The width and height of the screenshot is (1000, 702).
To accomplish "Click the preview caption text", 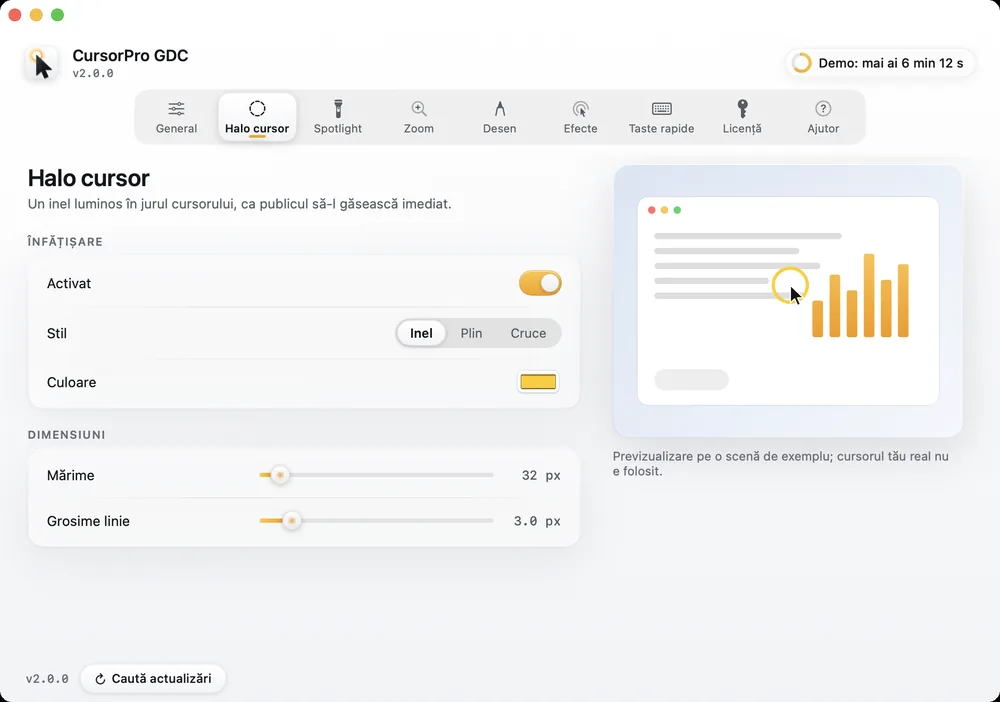I will click(x=781, y=464).
